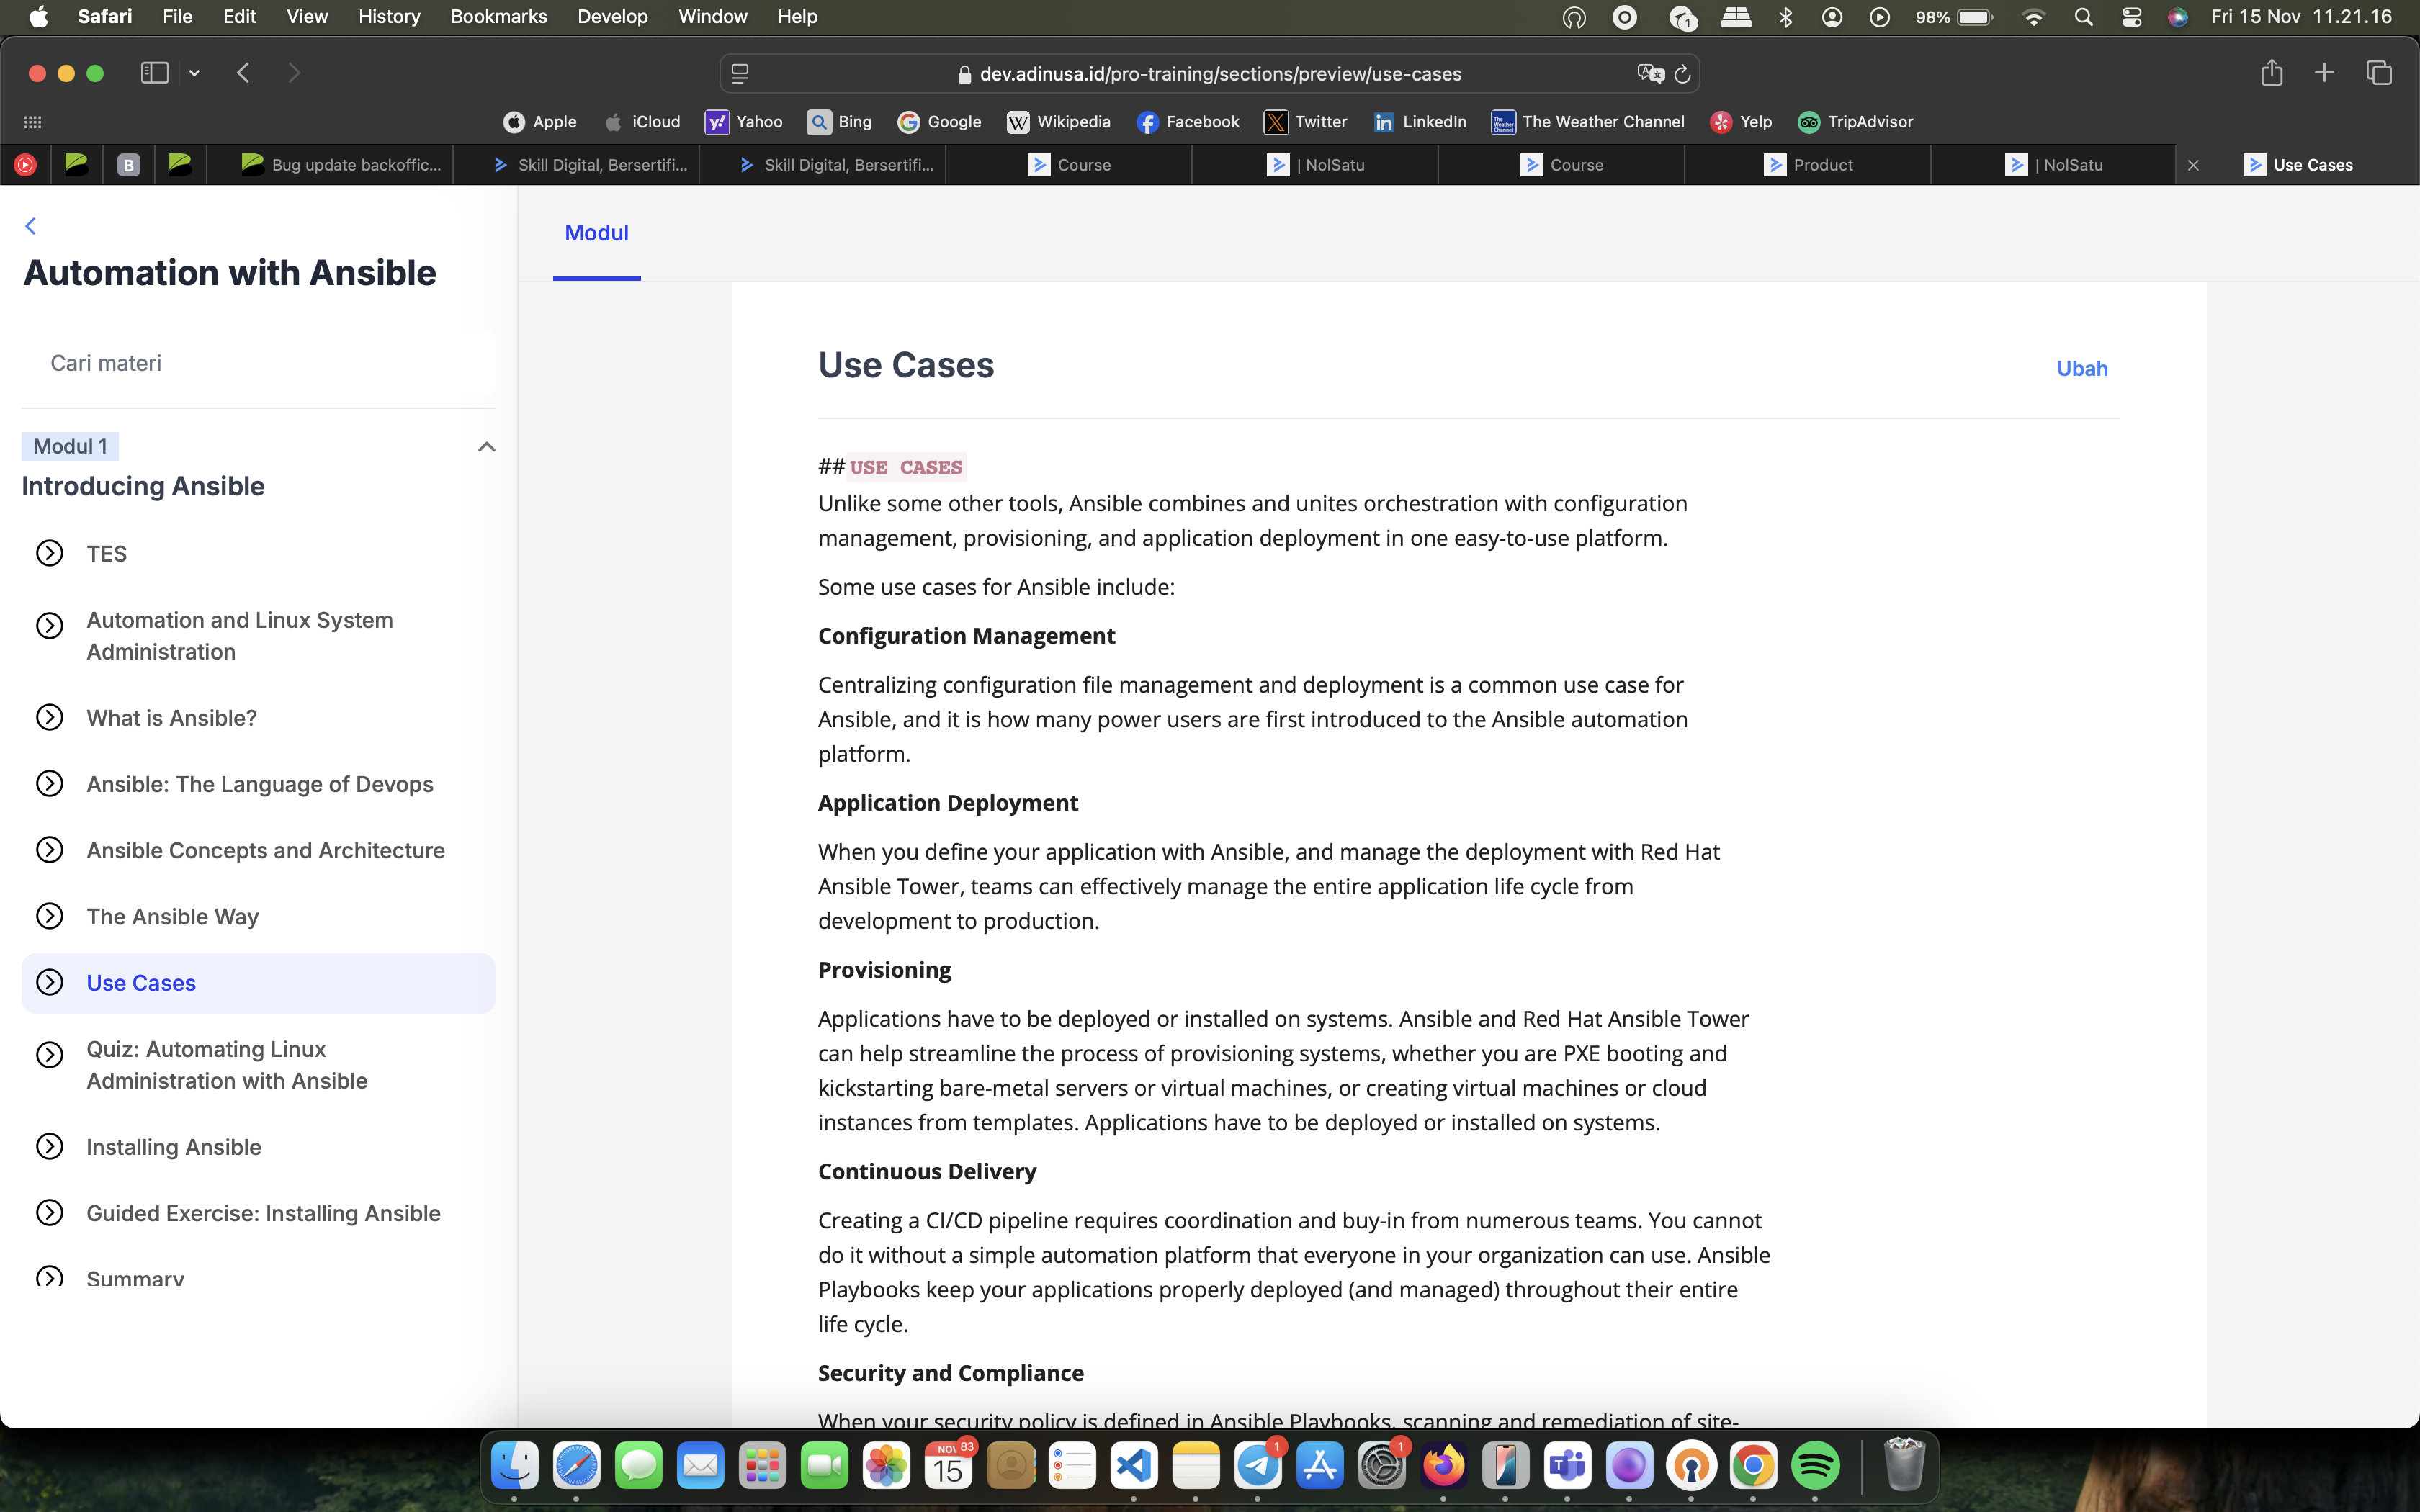Click the Safari address bar URL

1220,74
